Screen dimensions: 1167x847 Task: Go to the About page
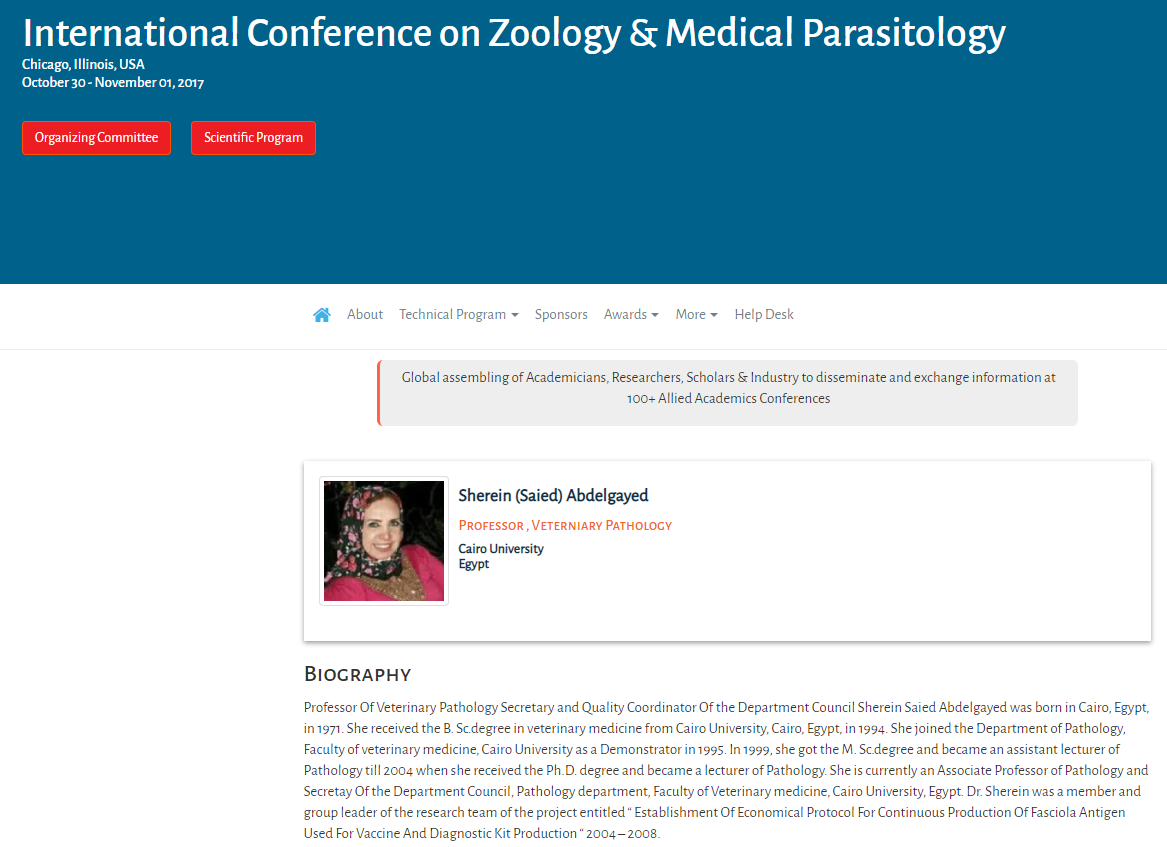365,315
